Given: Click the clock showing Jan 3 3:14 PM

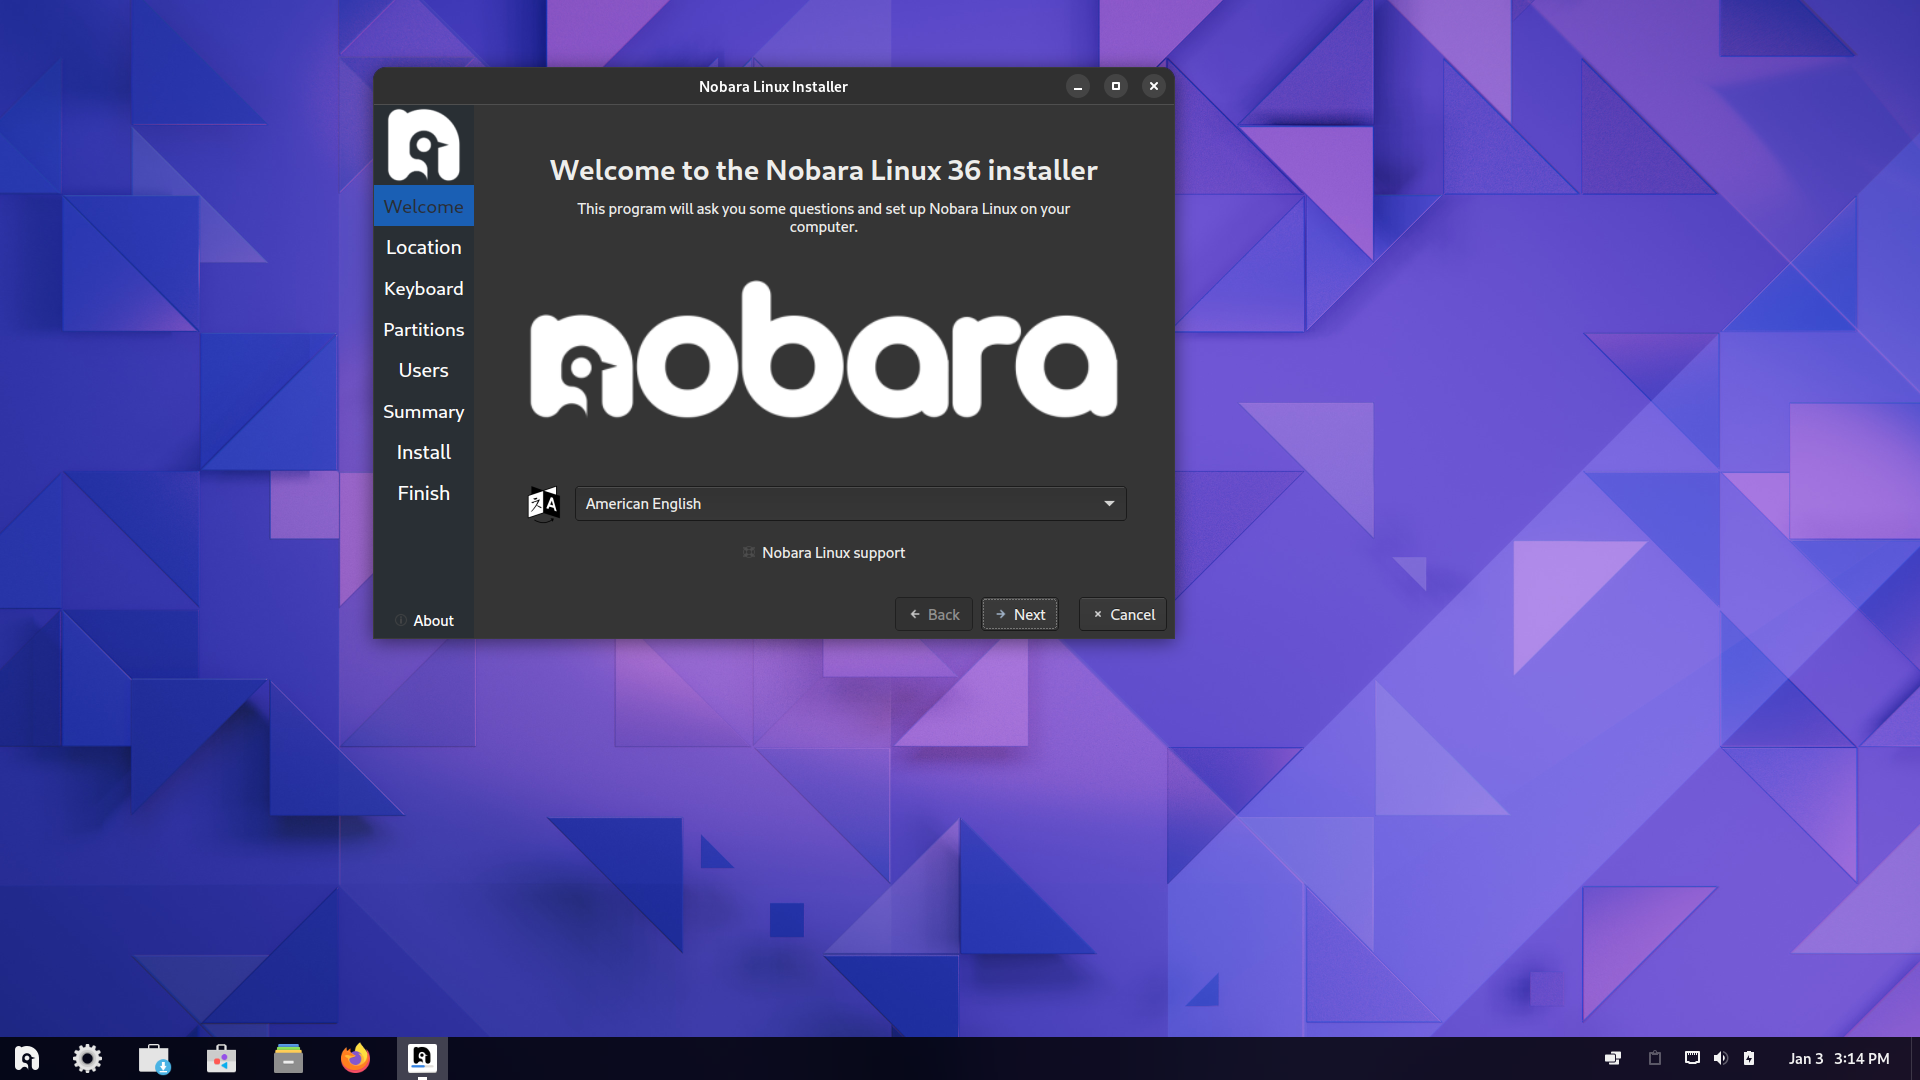Looking at the screenshot, I should click(x=1839, y=1058).
